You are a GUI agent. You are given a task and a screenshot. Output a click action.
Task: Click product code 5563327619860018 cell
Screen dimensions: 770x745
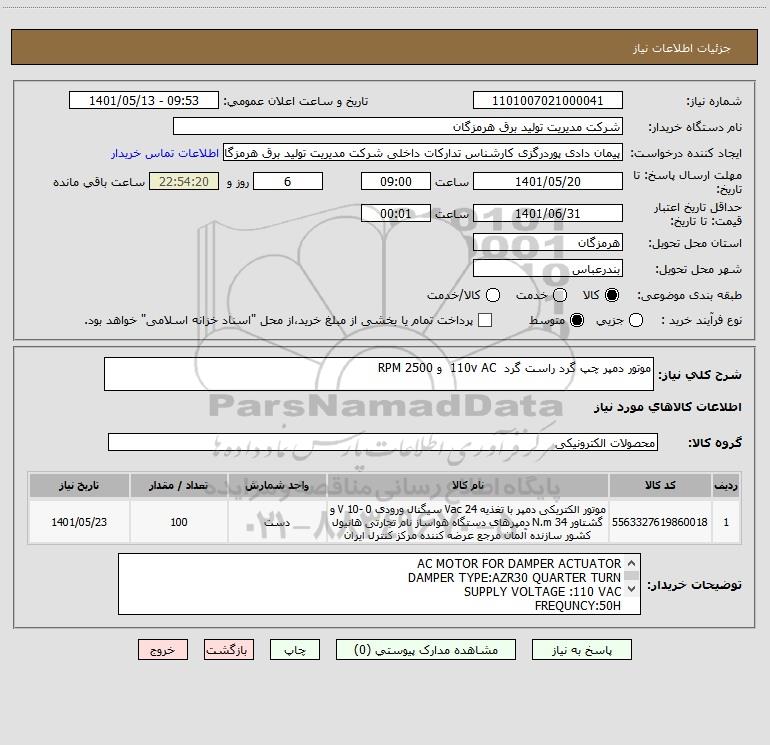coord(660,522)
